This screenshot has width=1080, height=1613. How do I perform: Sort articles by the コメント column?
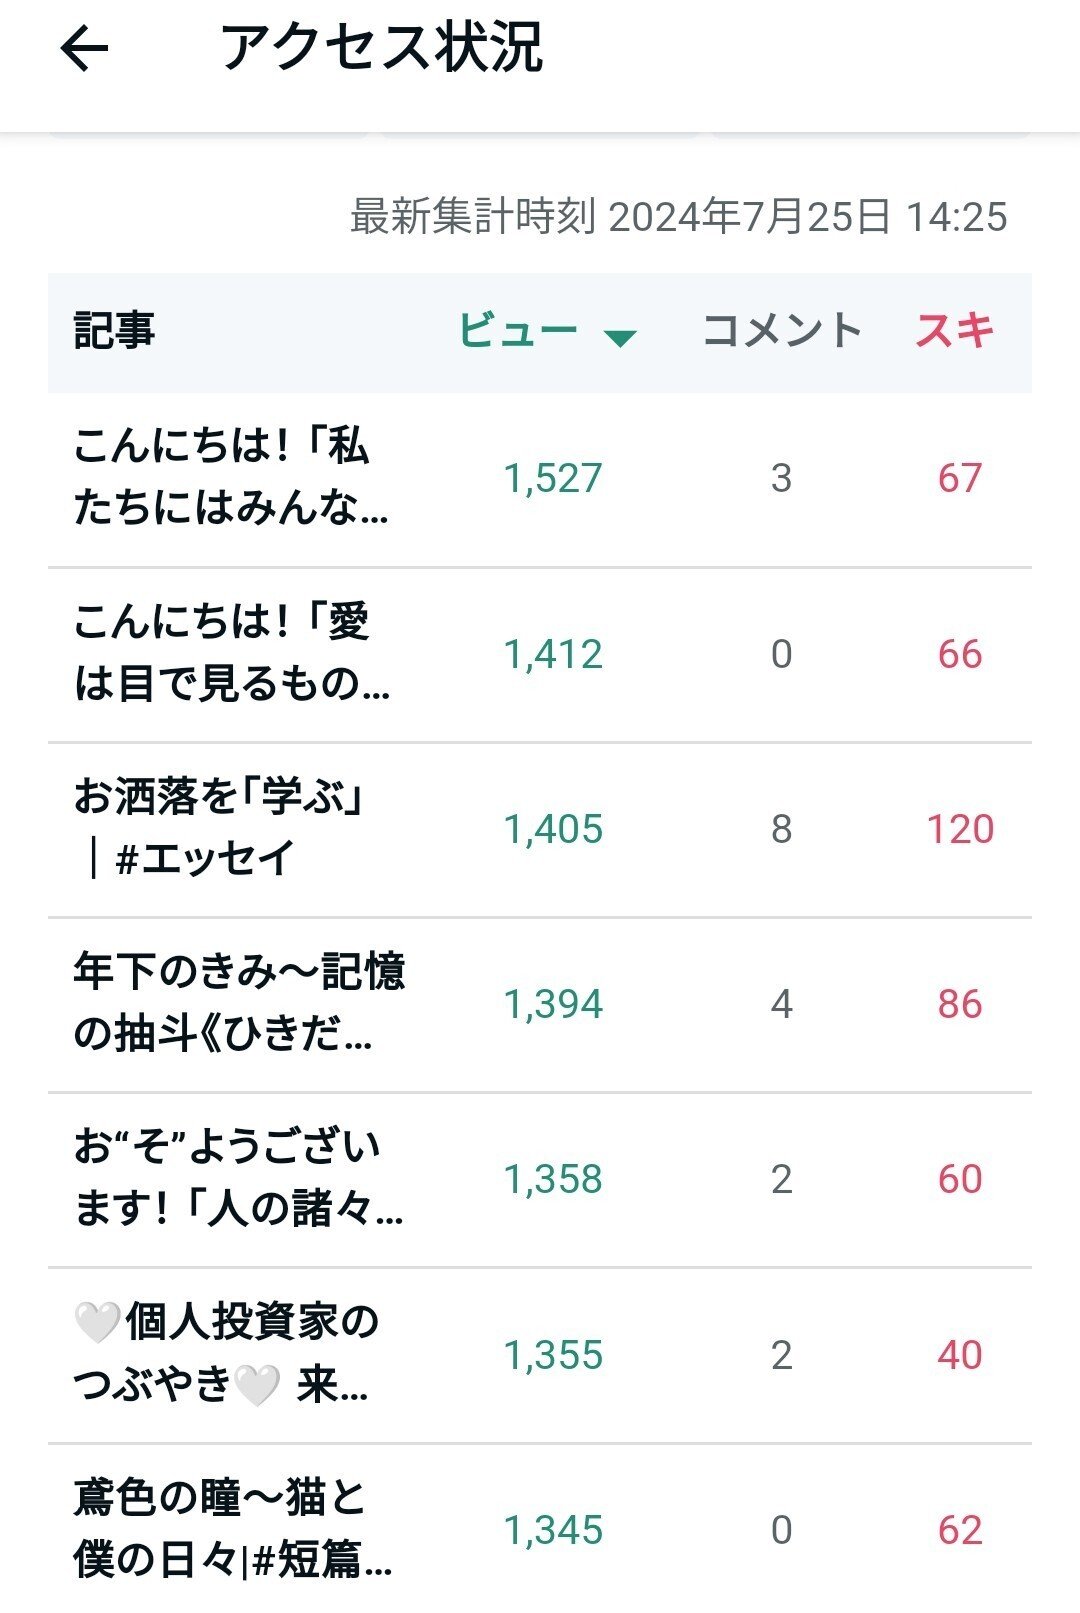pos(782,330)
